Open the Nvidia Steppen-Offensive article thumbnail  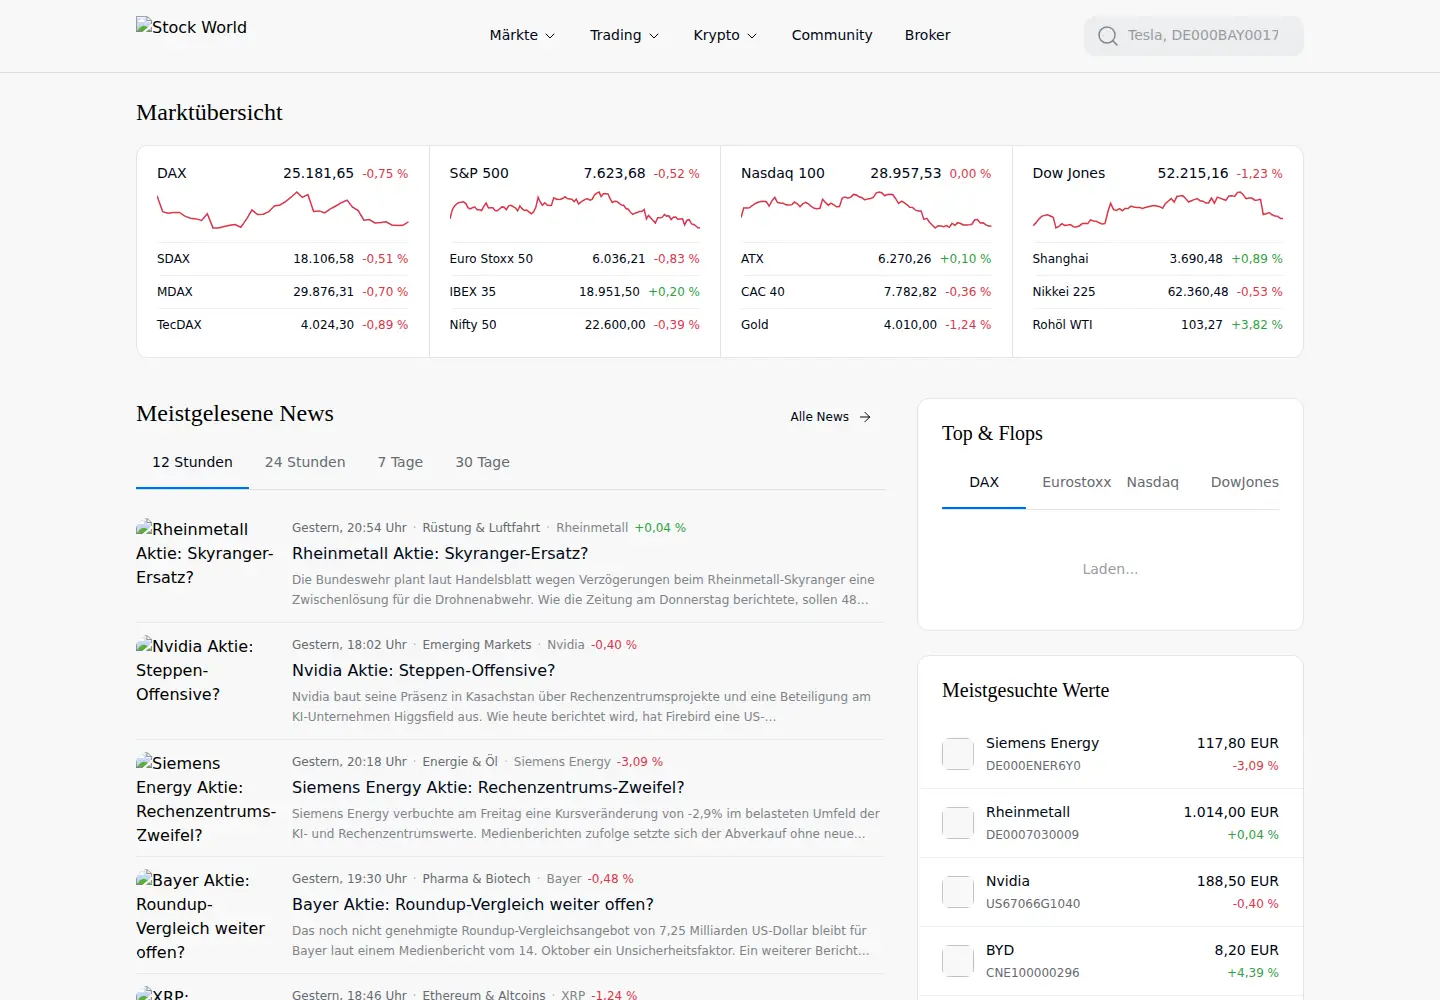tap(206, 670)
